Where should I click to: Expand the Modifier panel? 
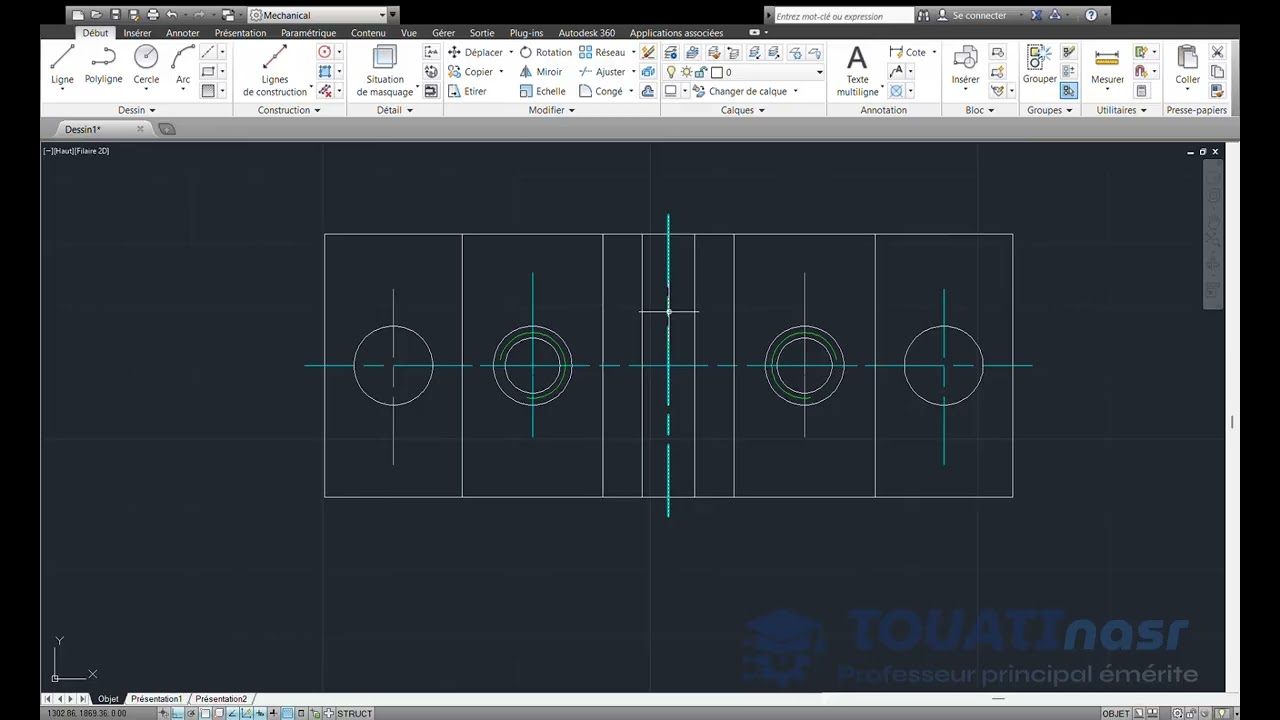(x=552, y=110)
